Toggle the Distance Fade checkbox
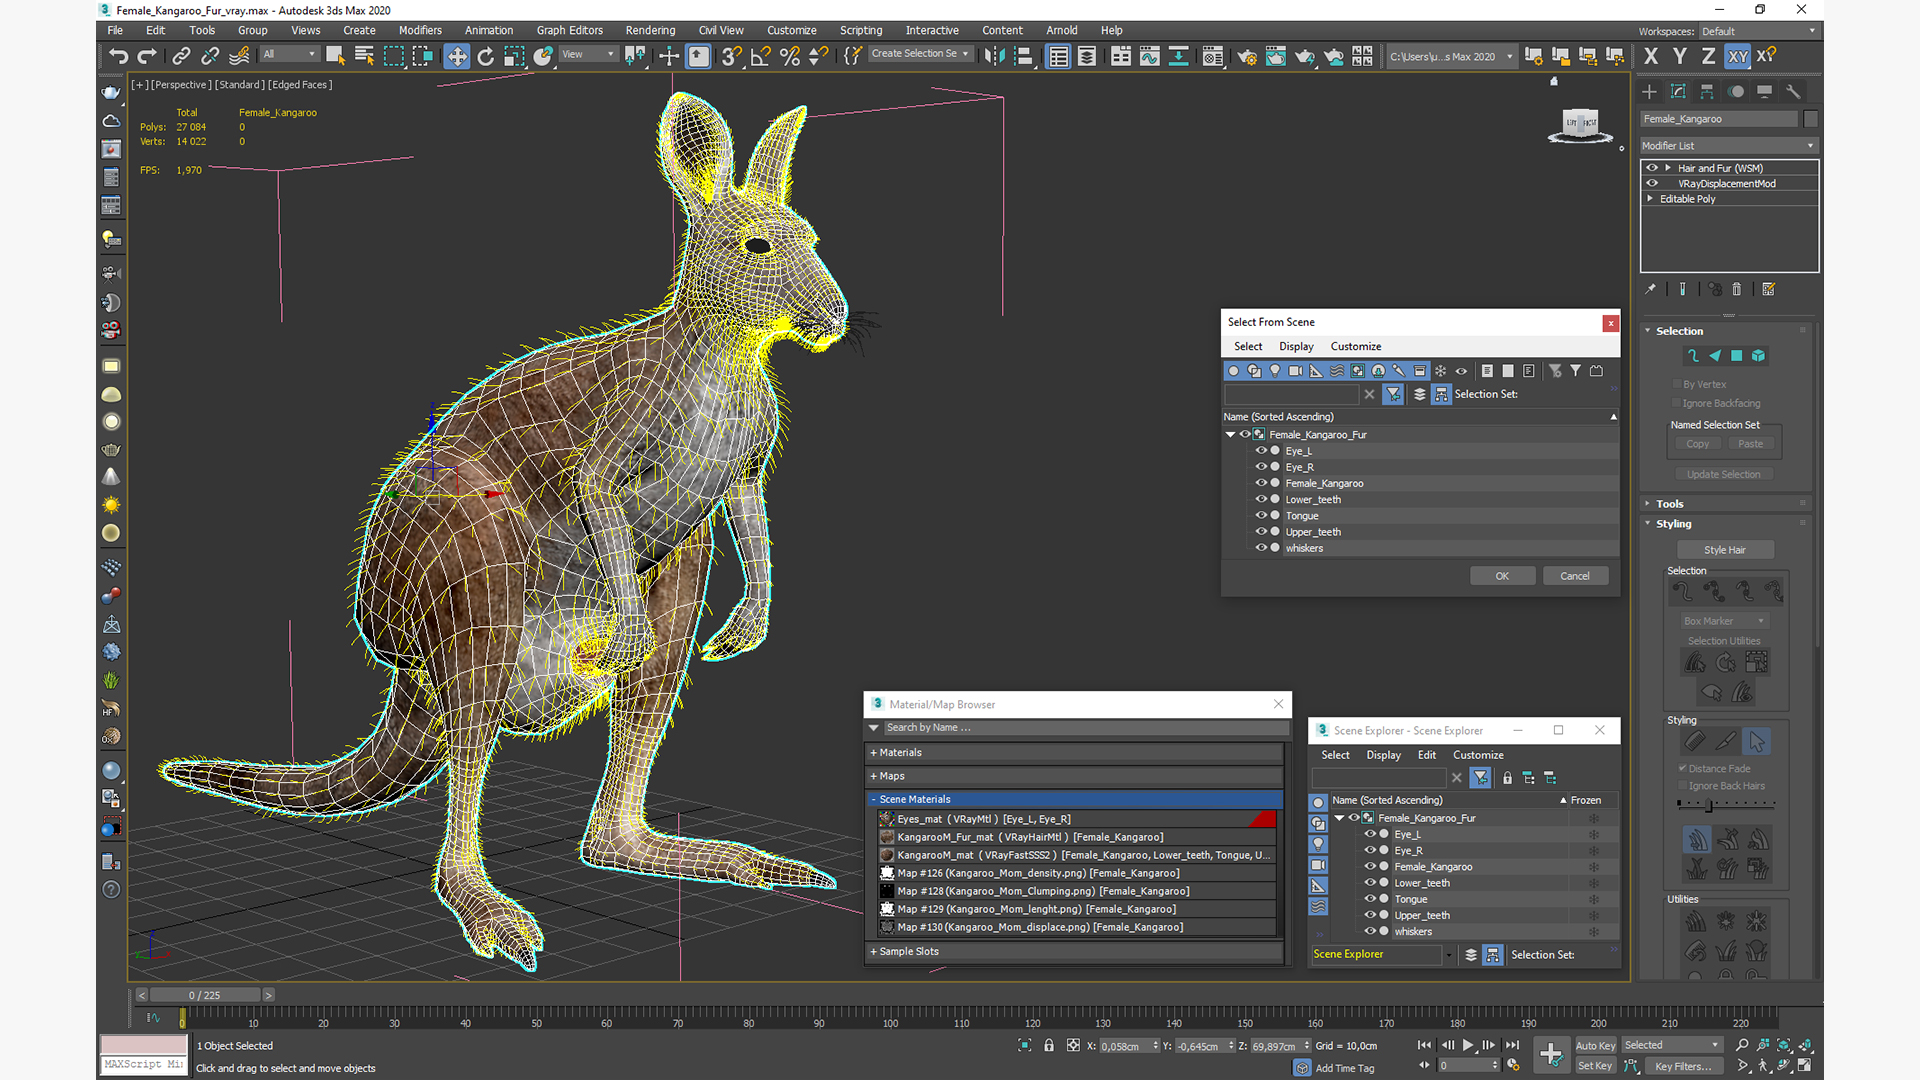This screenshot has height=1080, width=1920. (x=1683, y=768)
